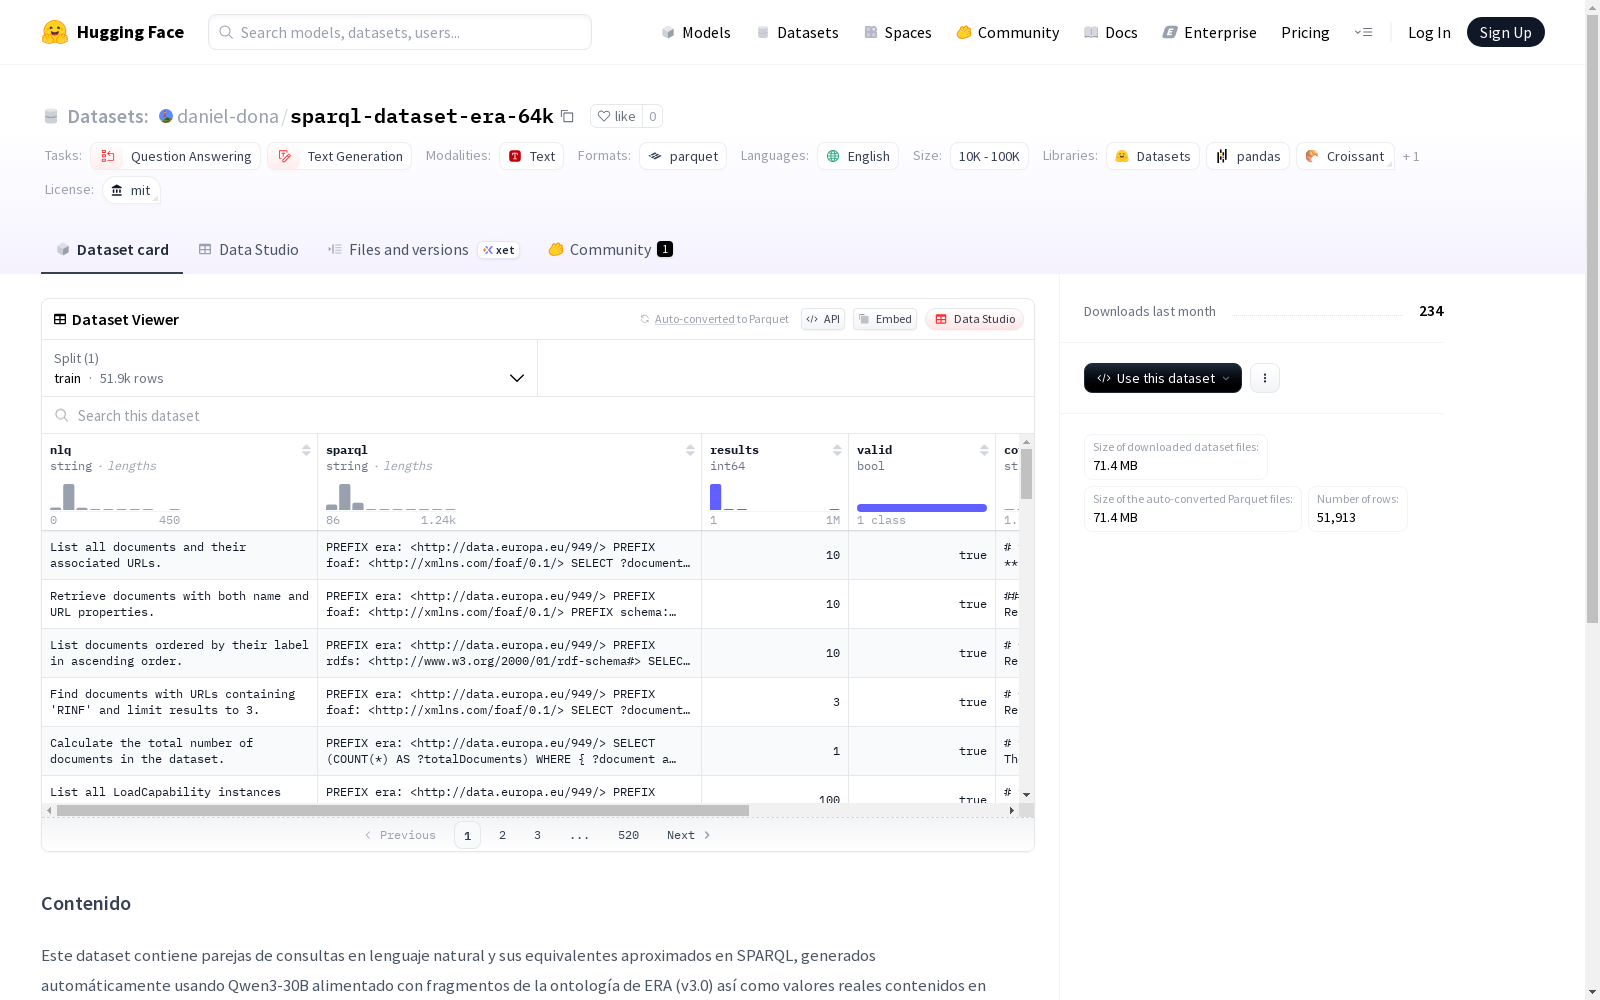The height and width of the screenshot is (1000, 1600).
Task: Click the pandas library tag
Action: (1248, 156)
